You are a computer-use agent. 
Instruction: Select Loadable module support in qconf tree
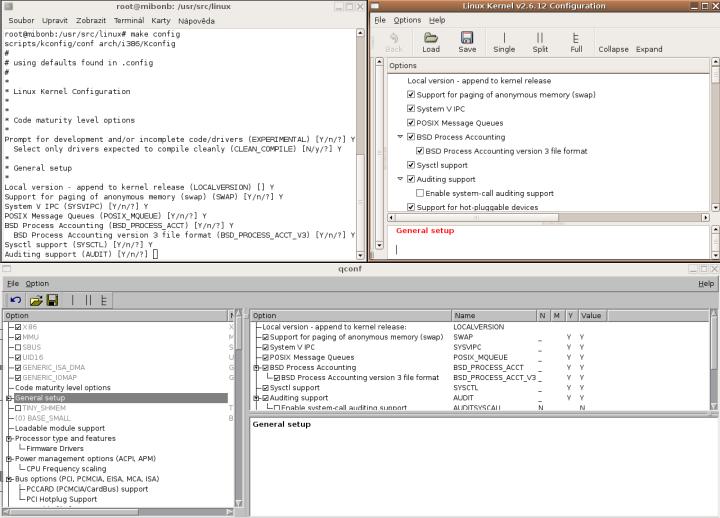60,428
